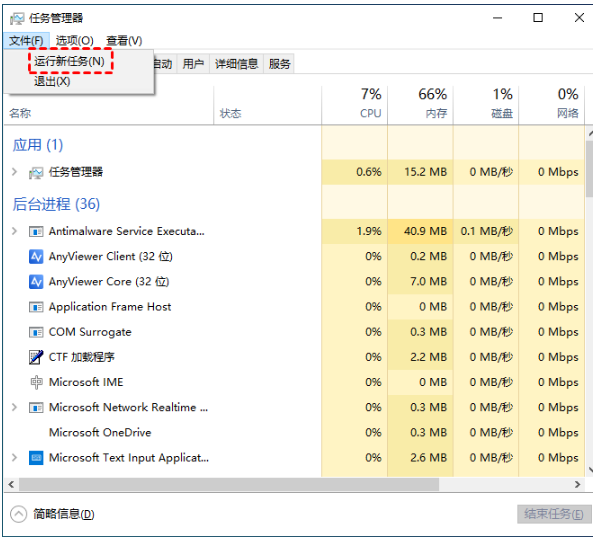Expand the Antimalware Service Executable entry
Viewport: 593px width, 540px height.
(x=14, y=231)
